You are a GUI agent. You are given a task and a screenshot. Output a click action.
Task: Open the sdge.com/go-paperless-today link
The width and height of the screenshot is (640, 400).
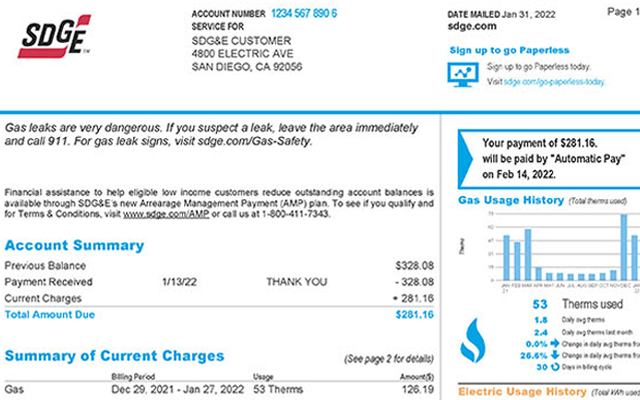point(554,81)
